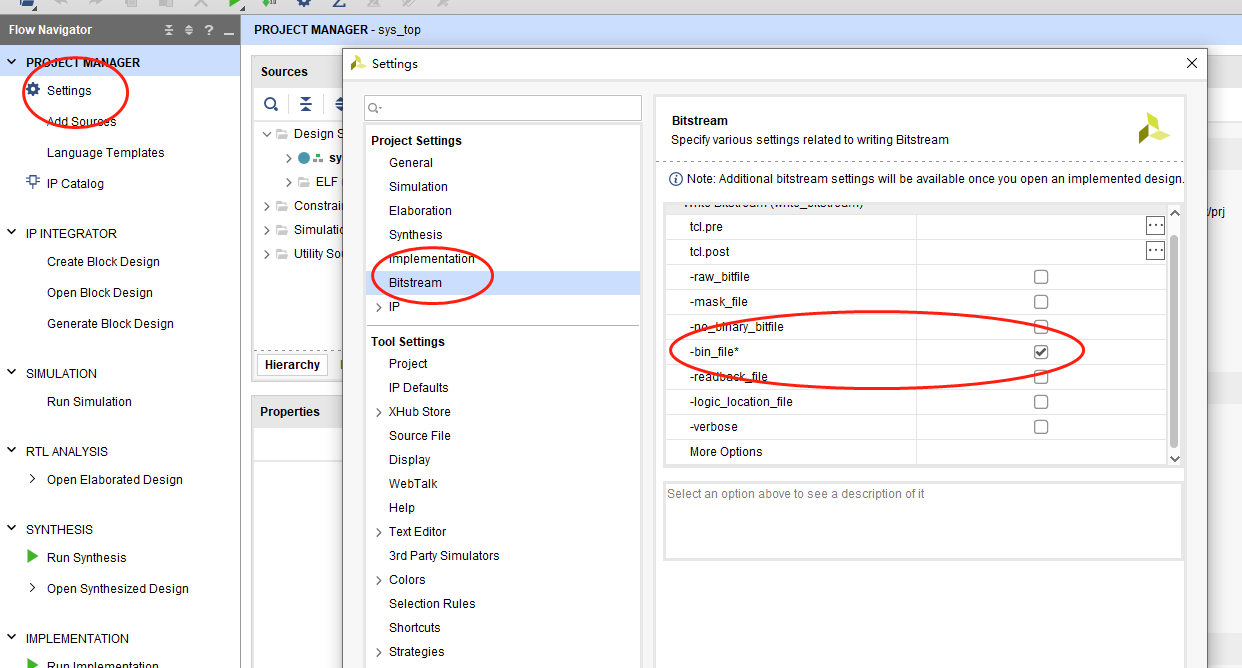Open Language Templates
This screenshot has height=668, width=1242.
click(105, 153)
